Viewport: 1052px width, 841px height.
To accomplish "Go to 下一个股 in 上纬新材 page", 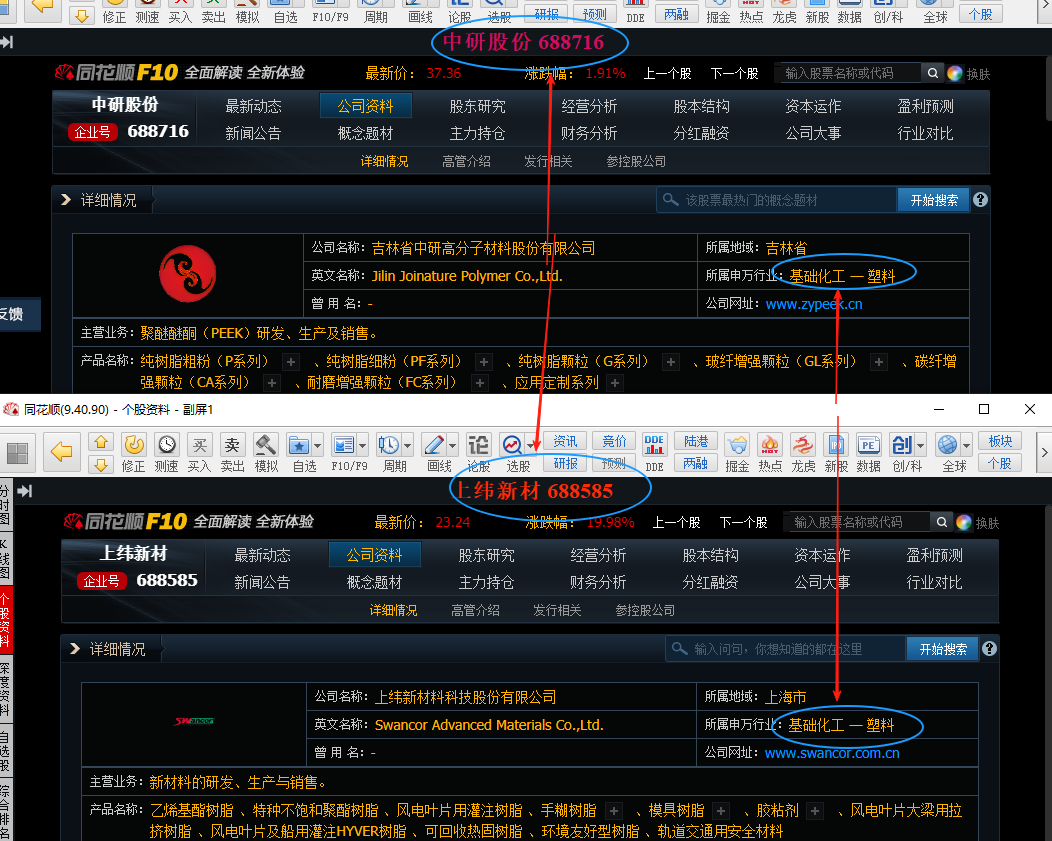I will [743, 522].
